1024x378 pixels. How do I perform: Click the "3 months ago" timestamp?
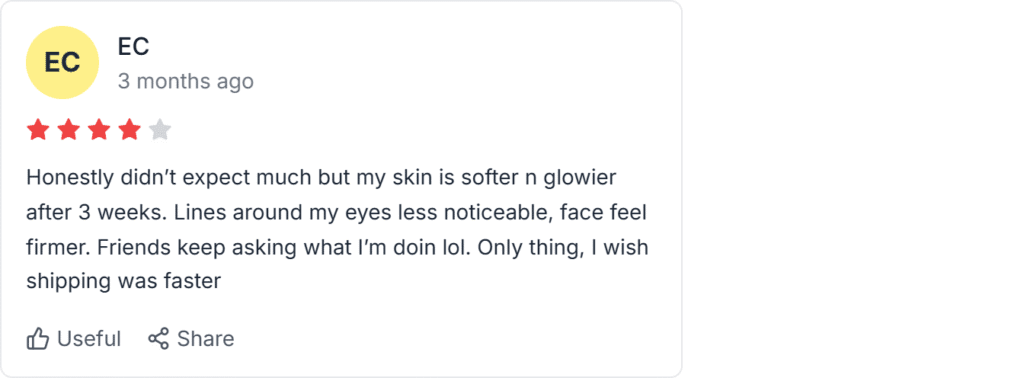click(185, 82)
